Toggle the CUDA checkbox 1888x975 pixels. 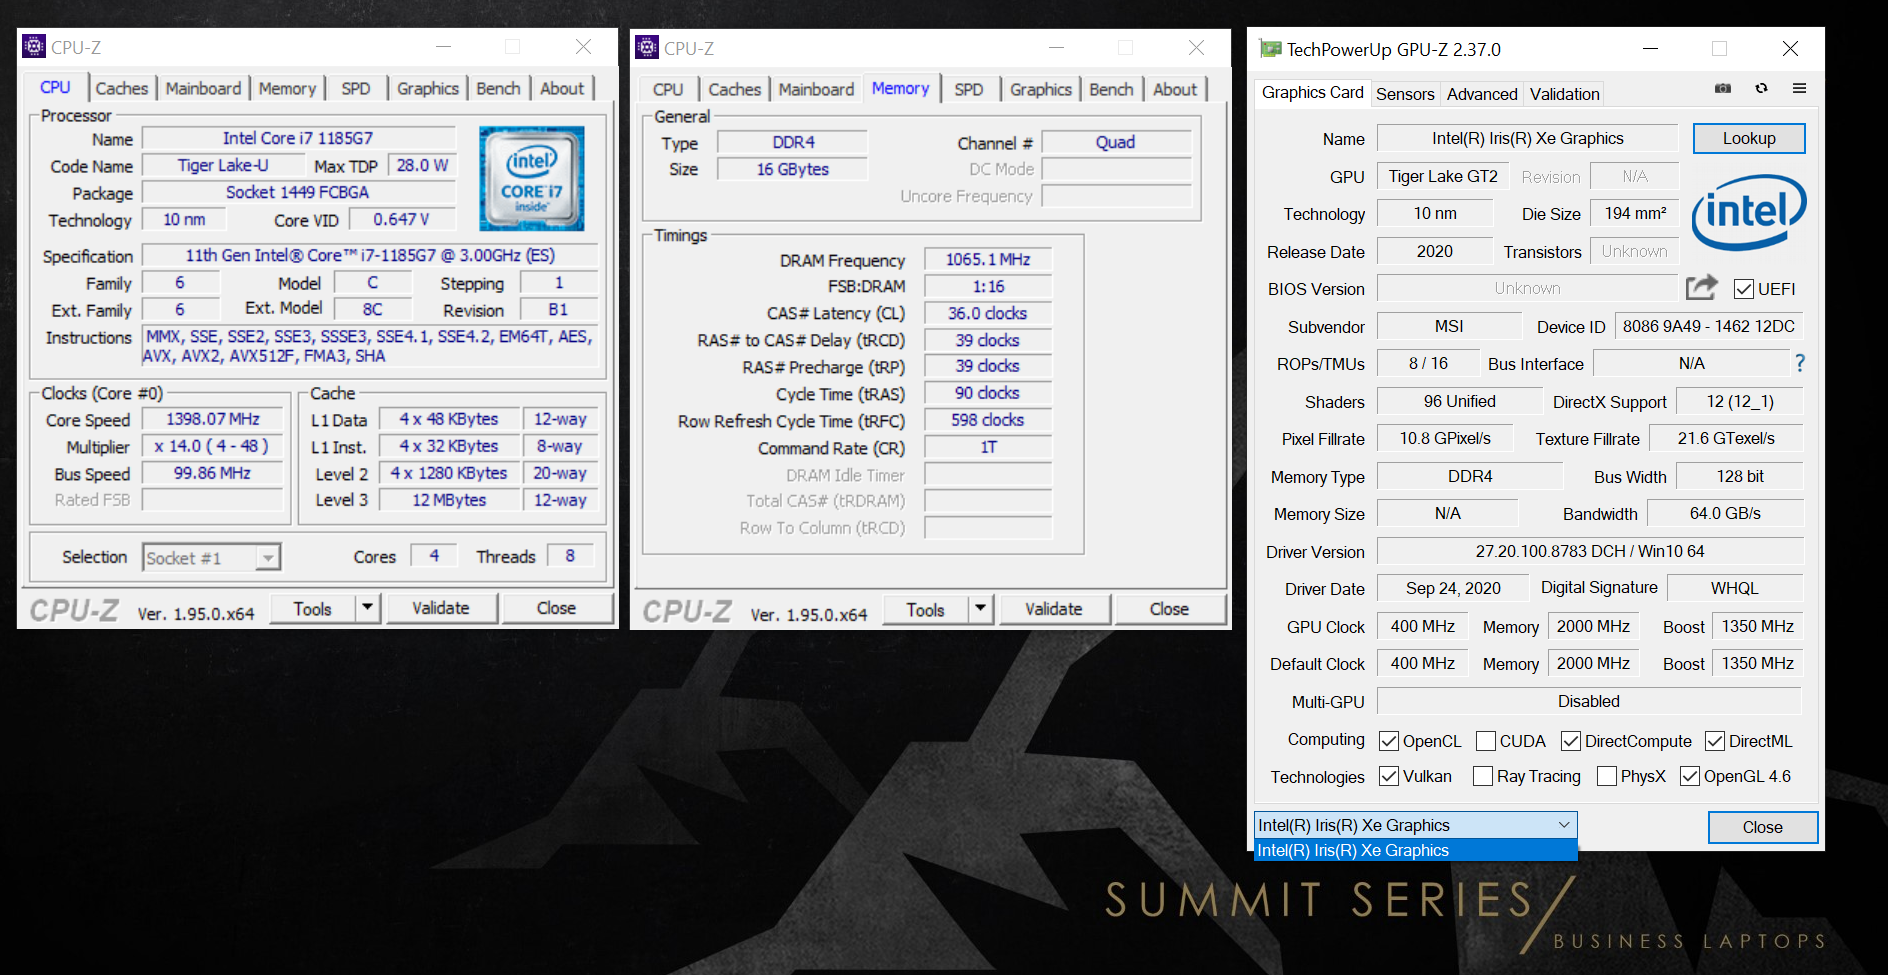coord(1486,741)
